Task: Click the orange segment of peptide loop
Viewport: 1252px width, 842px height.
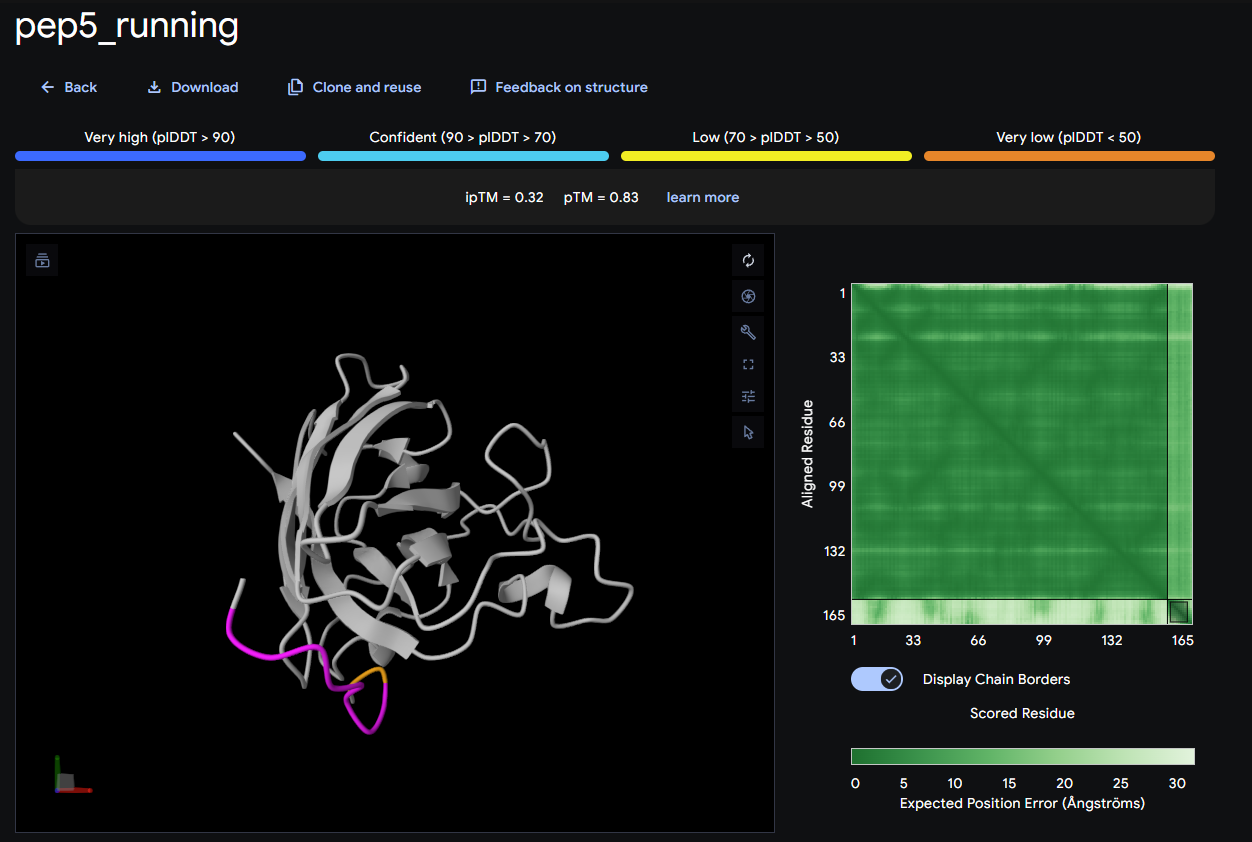Action: pyautogui.click(x=372, y=675)
